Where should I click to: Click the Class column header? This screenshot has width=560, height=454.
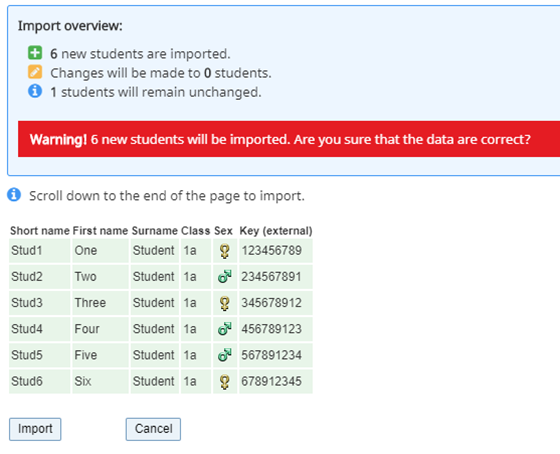click(x=195, y=231)
